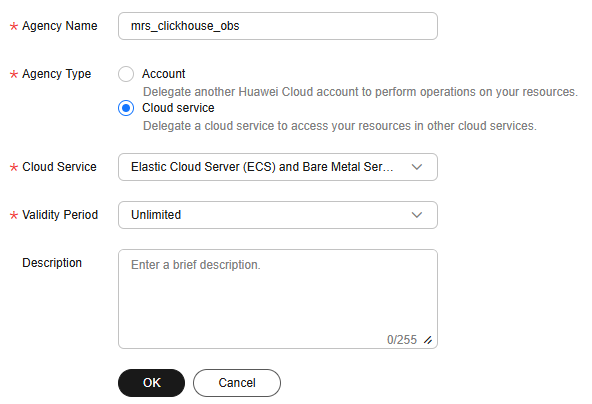Click the 'Delegate another Huawei Cloud account' hint
The image size is (592, 404).
pyautogui.click(x=360, y=92)
